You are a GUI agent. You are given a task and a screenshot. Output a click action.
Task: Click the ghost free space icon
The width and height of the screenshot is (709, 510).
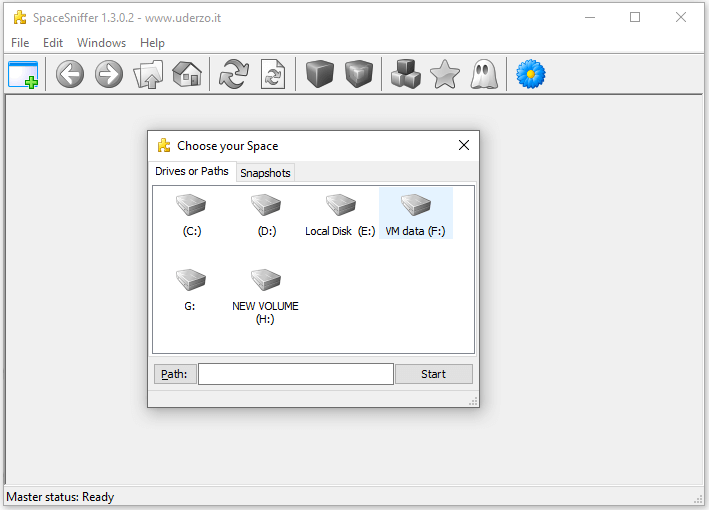tap(484, 74)
